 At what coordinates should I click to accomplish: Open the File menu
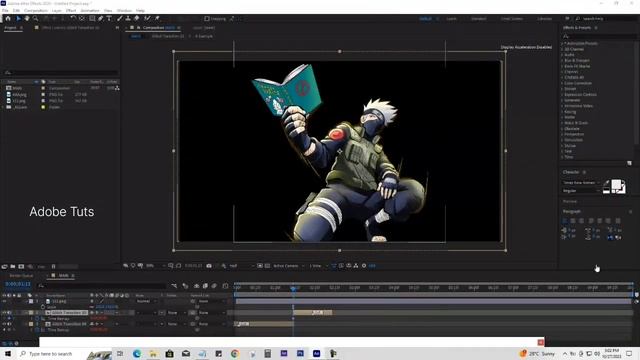(x=5, y=11)
